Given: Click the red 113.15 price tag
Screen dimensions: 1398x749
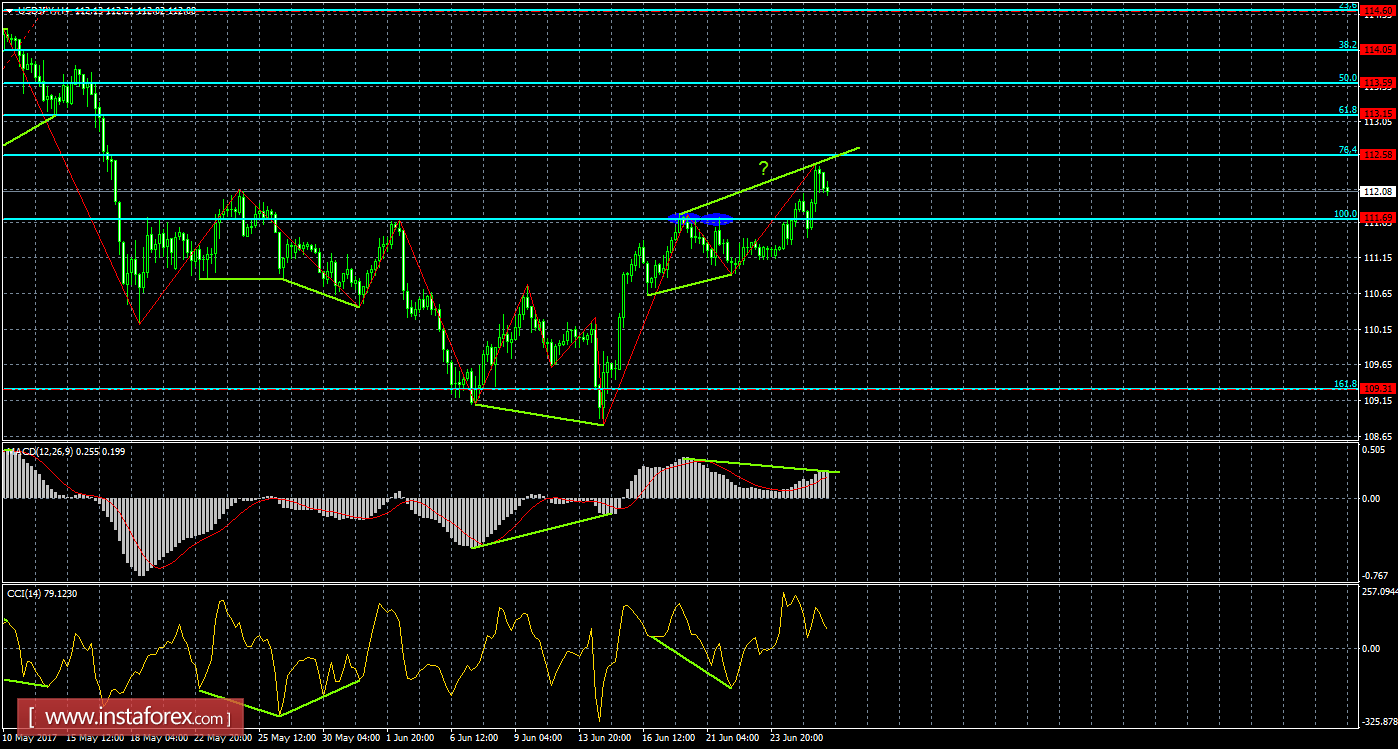Looking at the screenshot, I should point(1379,114).
